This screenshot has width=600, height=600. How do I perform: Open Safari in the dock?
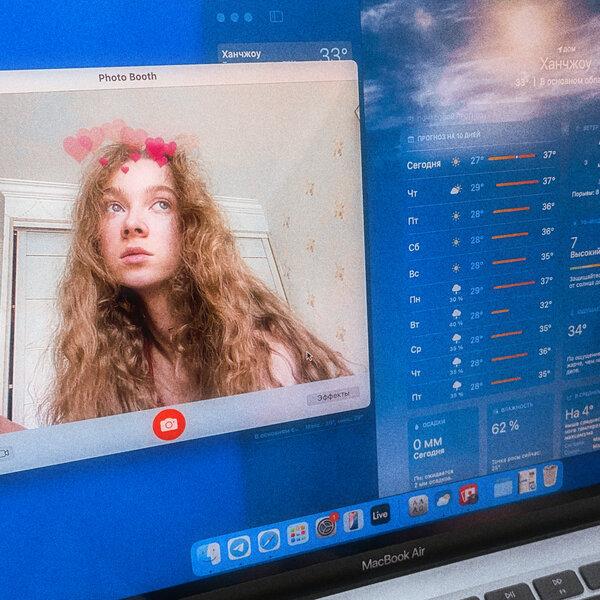click(268, 540)
